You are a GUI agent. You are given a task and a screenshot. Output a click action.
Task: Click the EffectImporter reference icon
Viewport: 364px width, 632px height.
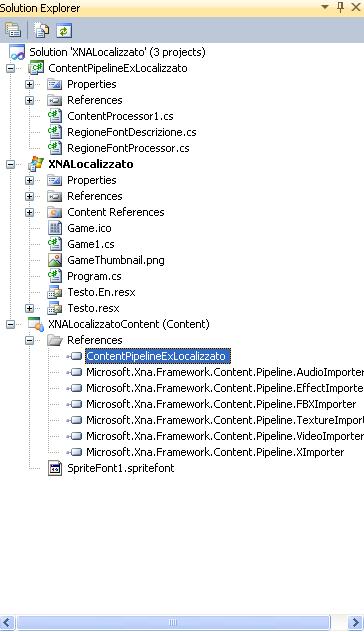click(75, 388)
